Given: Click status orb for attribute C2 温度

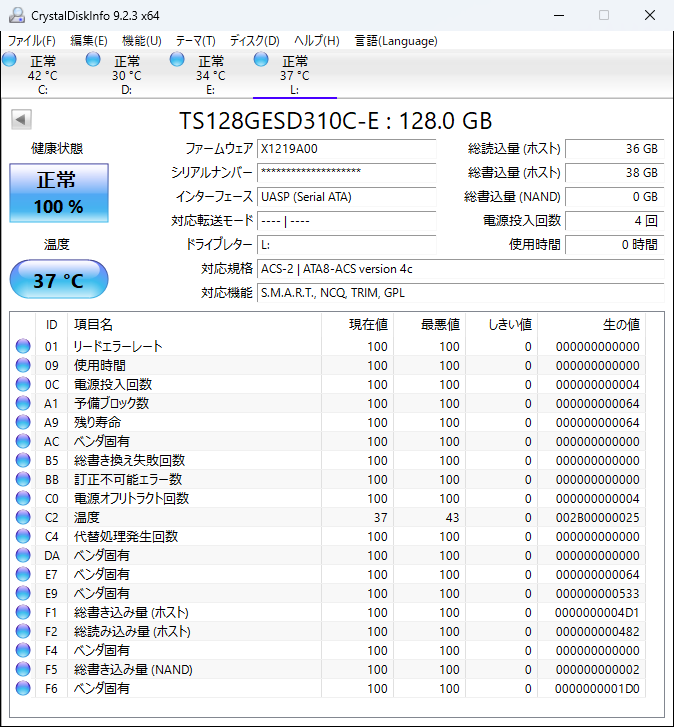Looking at the screenshot, I should [23, 518].
